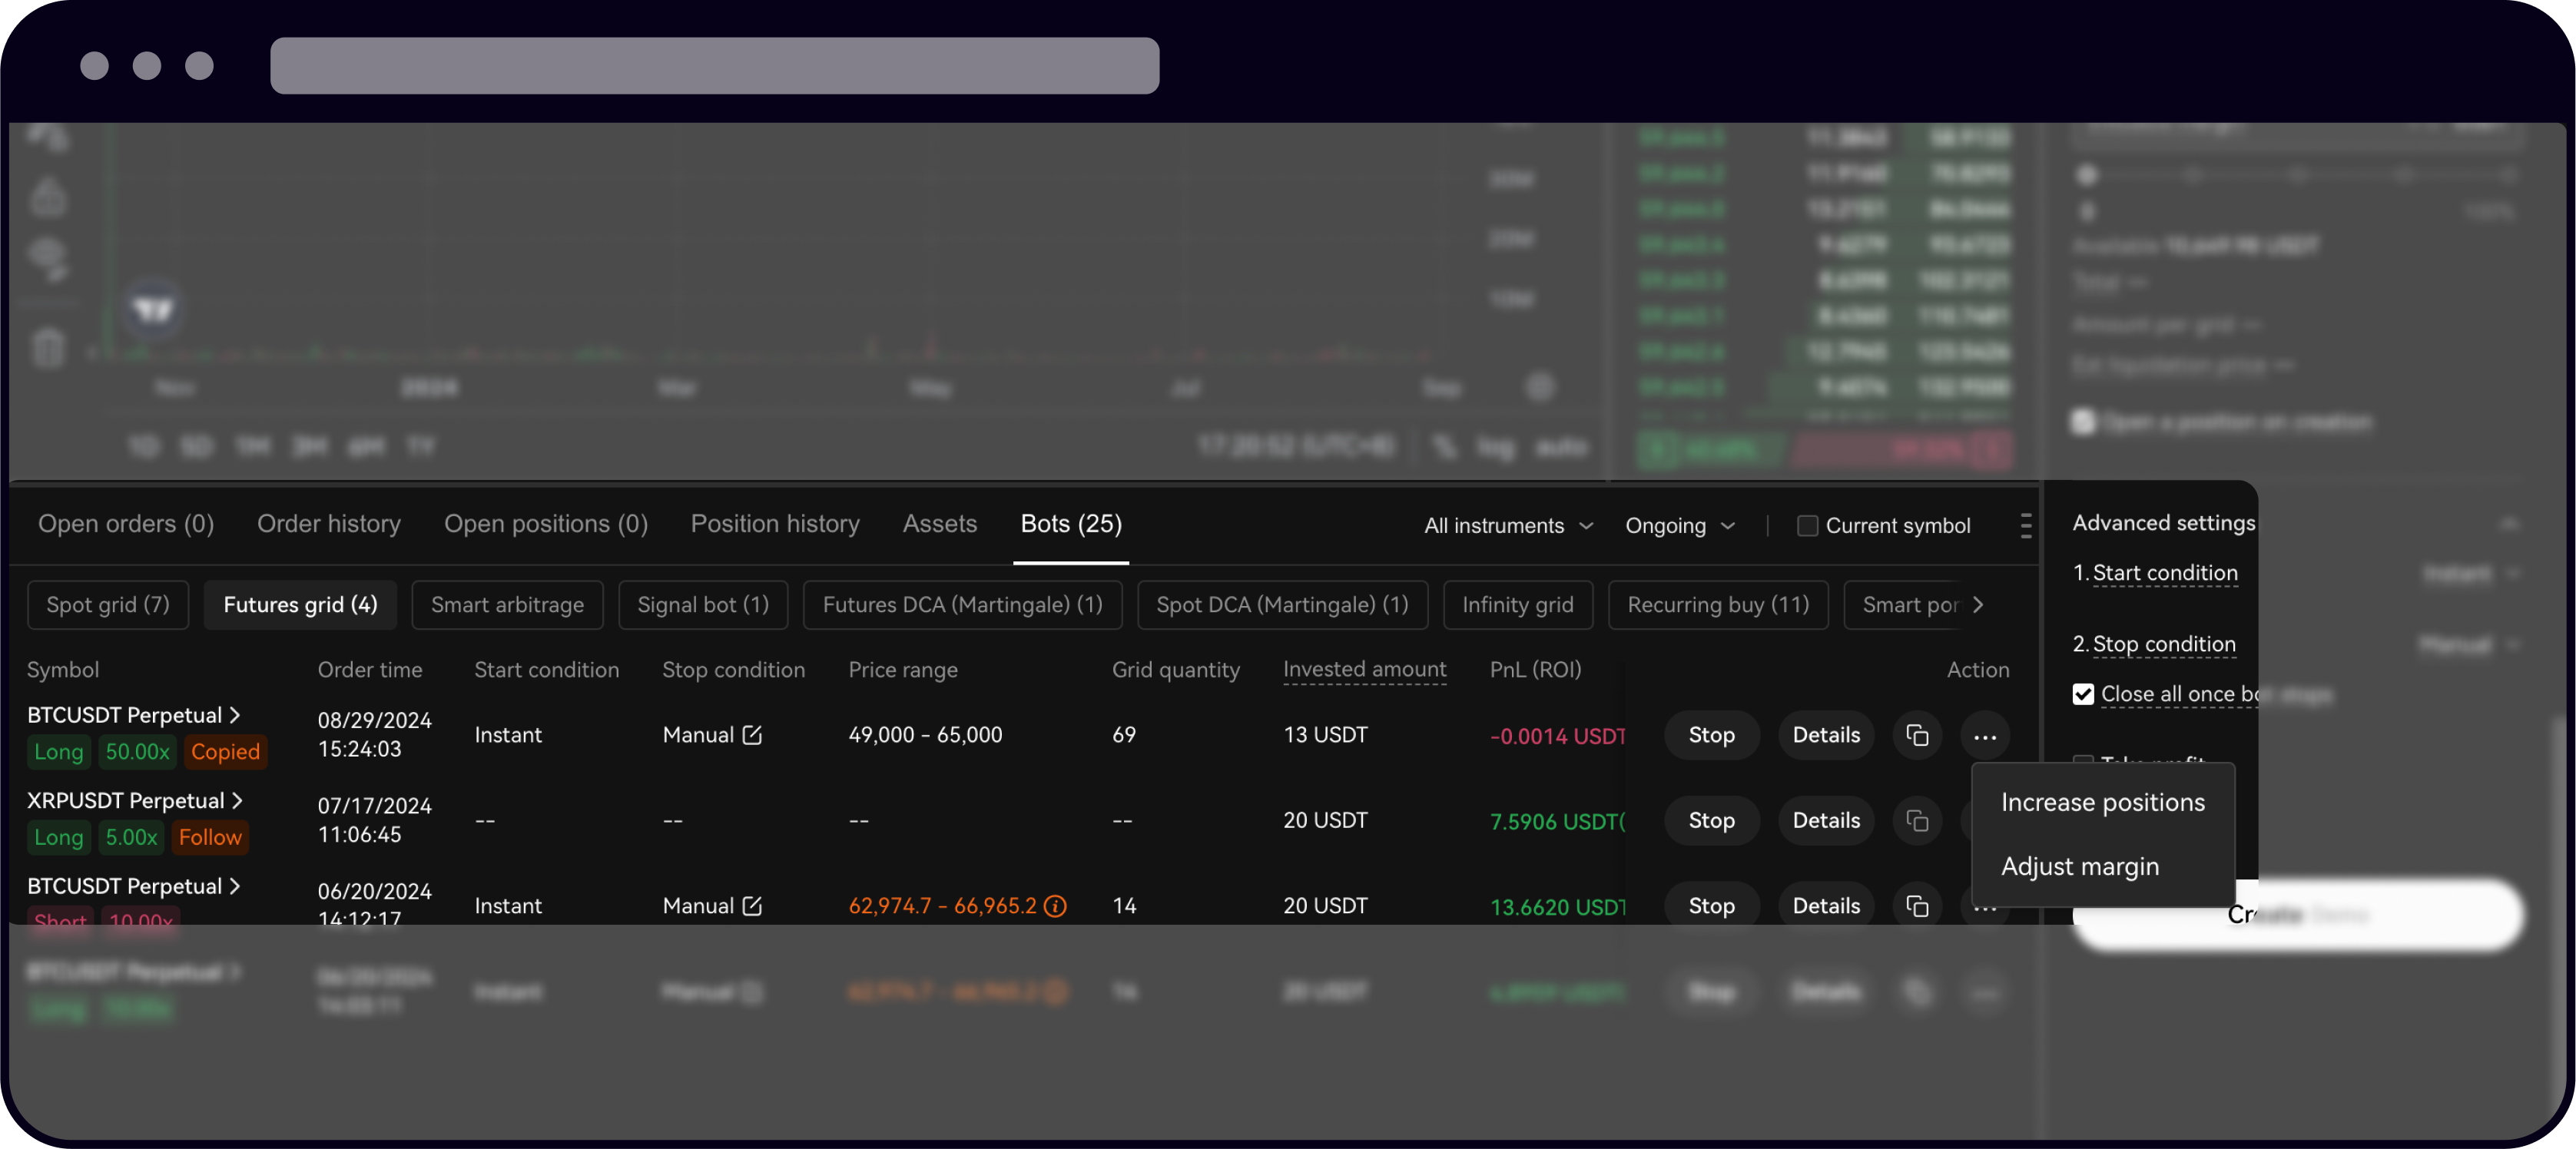This screenshot has height=1149, width=2576.
Task: Edit the Manual stop condition of the 08/29 bot
Action: tap(752, 735)
